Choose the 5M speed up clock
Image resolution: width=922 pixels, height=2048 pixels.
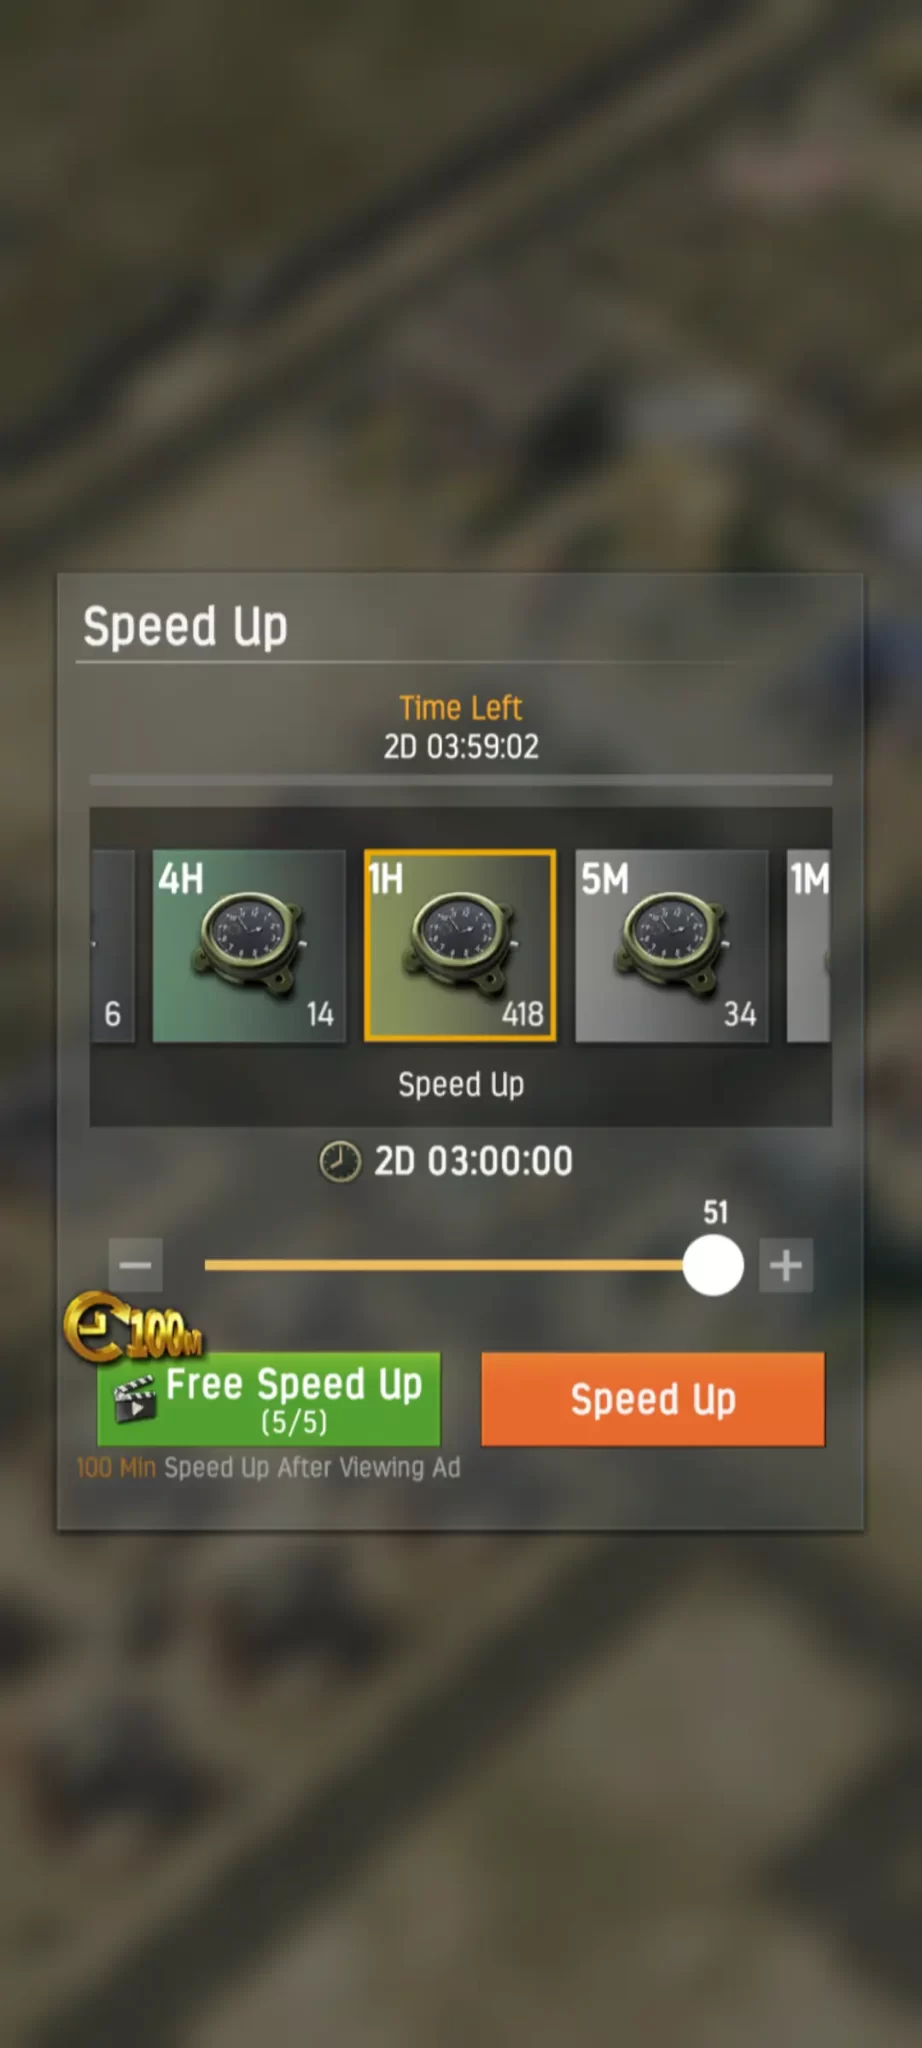pyautogui.click(x=672, y=946)
